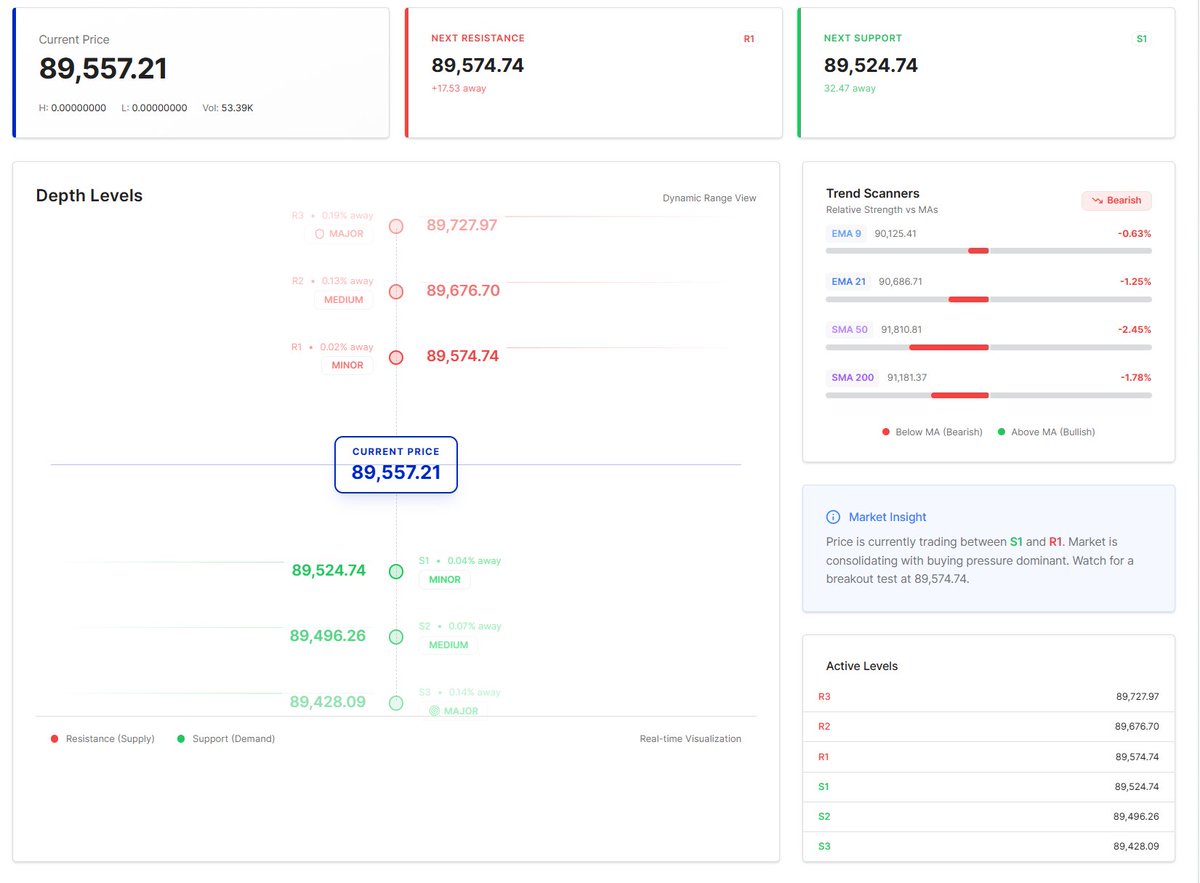Click the SMA 200 value 91,181.37
The image size is (1200, 883).
click(x=907, y=377)
